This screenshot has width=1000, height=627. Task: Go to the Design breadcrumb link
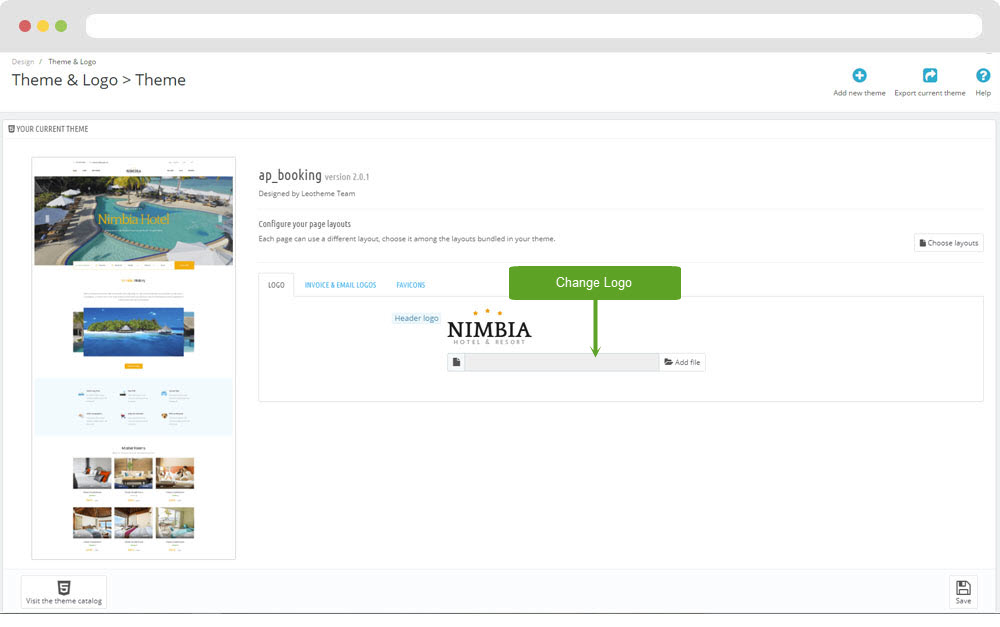(23, 62)
